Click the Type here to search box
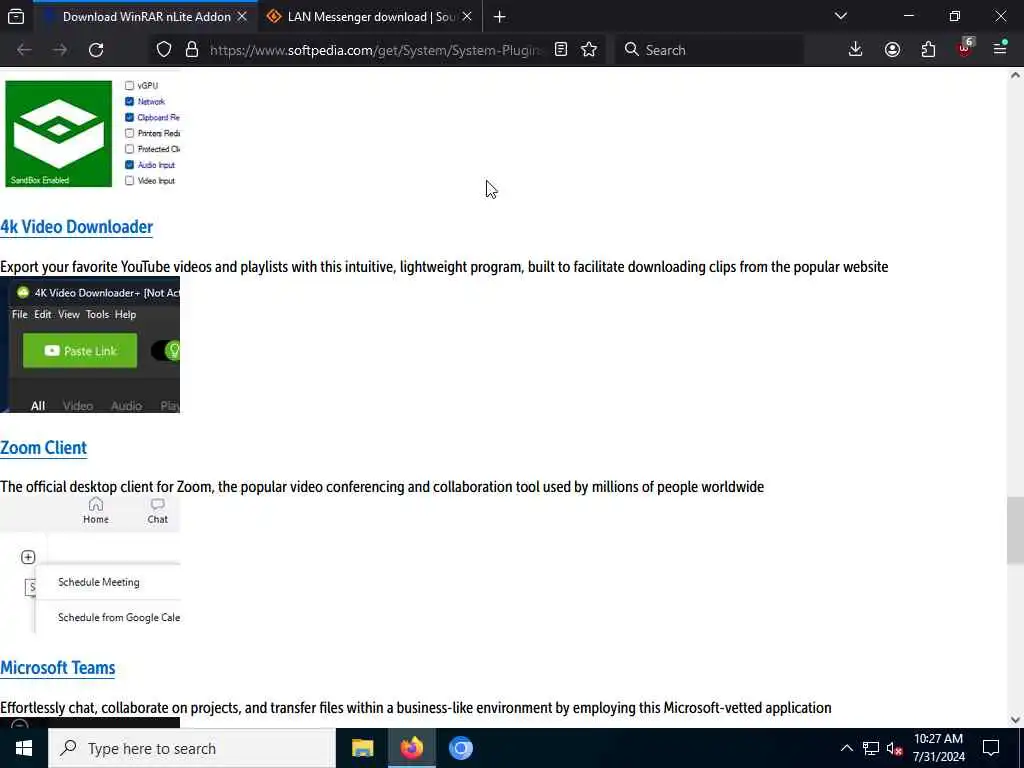Image resolution: width=1024 pixels, height=768 pixels. click(x=192, y=748)
